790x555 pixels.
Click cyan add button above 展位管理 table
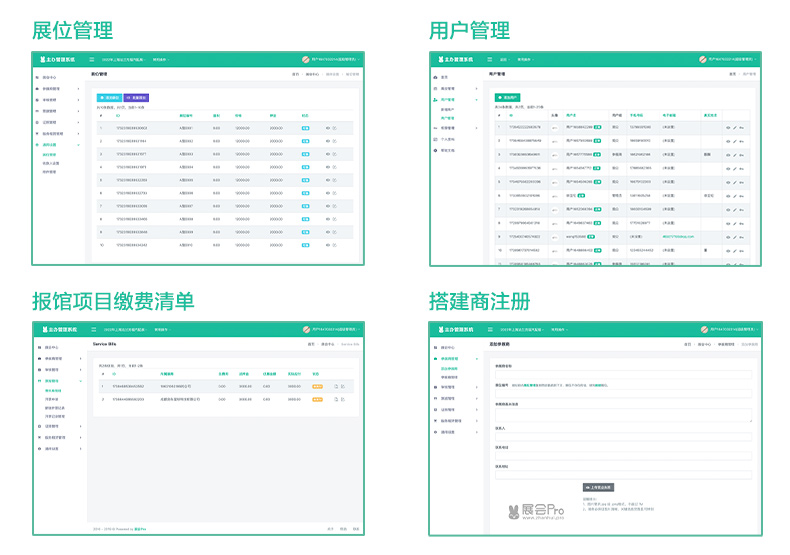(109, 98)
